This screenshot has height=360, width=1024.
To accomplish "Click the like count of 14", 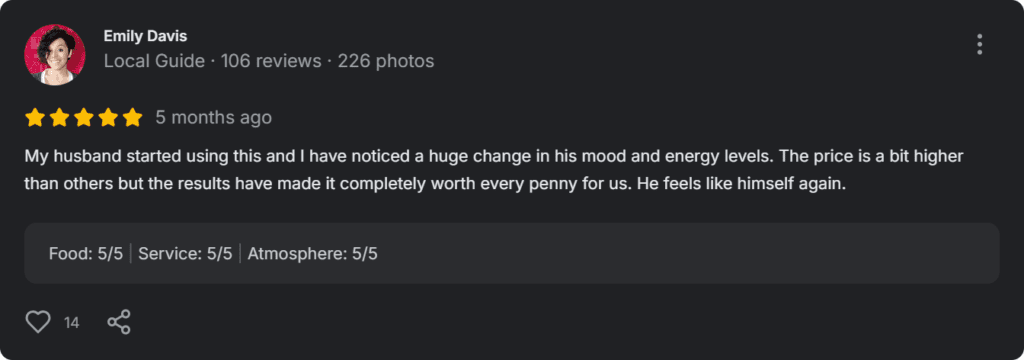I will pyautogui.click(x=72, y=323).
